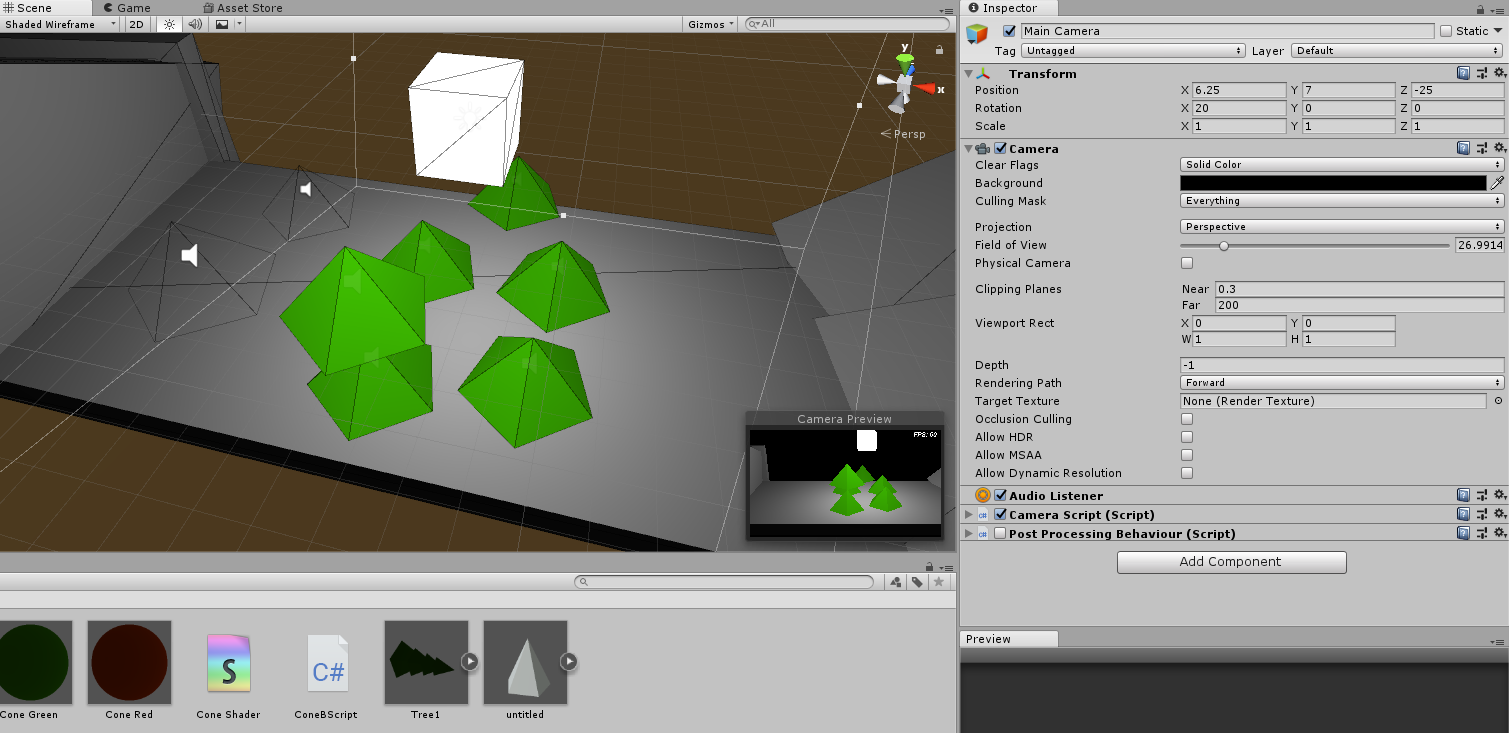Toggle the Static checkbox
1509x733 pixels.
1446,31
